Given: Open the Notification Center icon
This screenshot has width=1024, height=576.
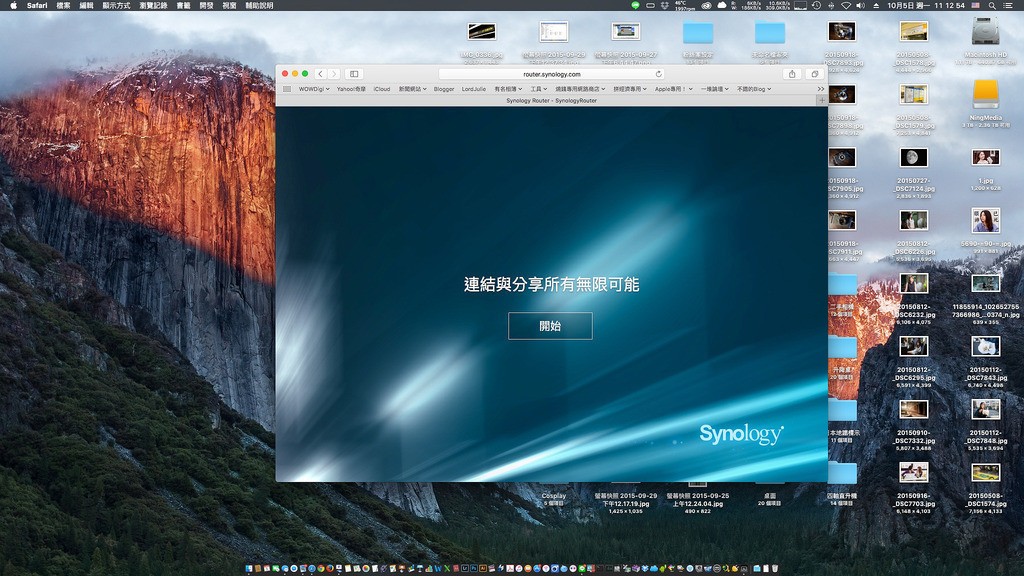Looking at the screenshot, I should (x=1010, y=5).
